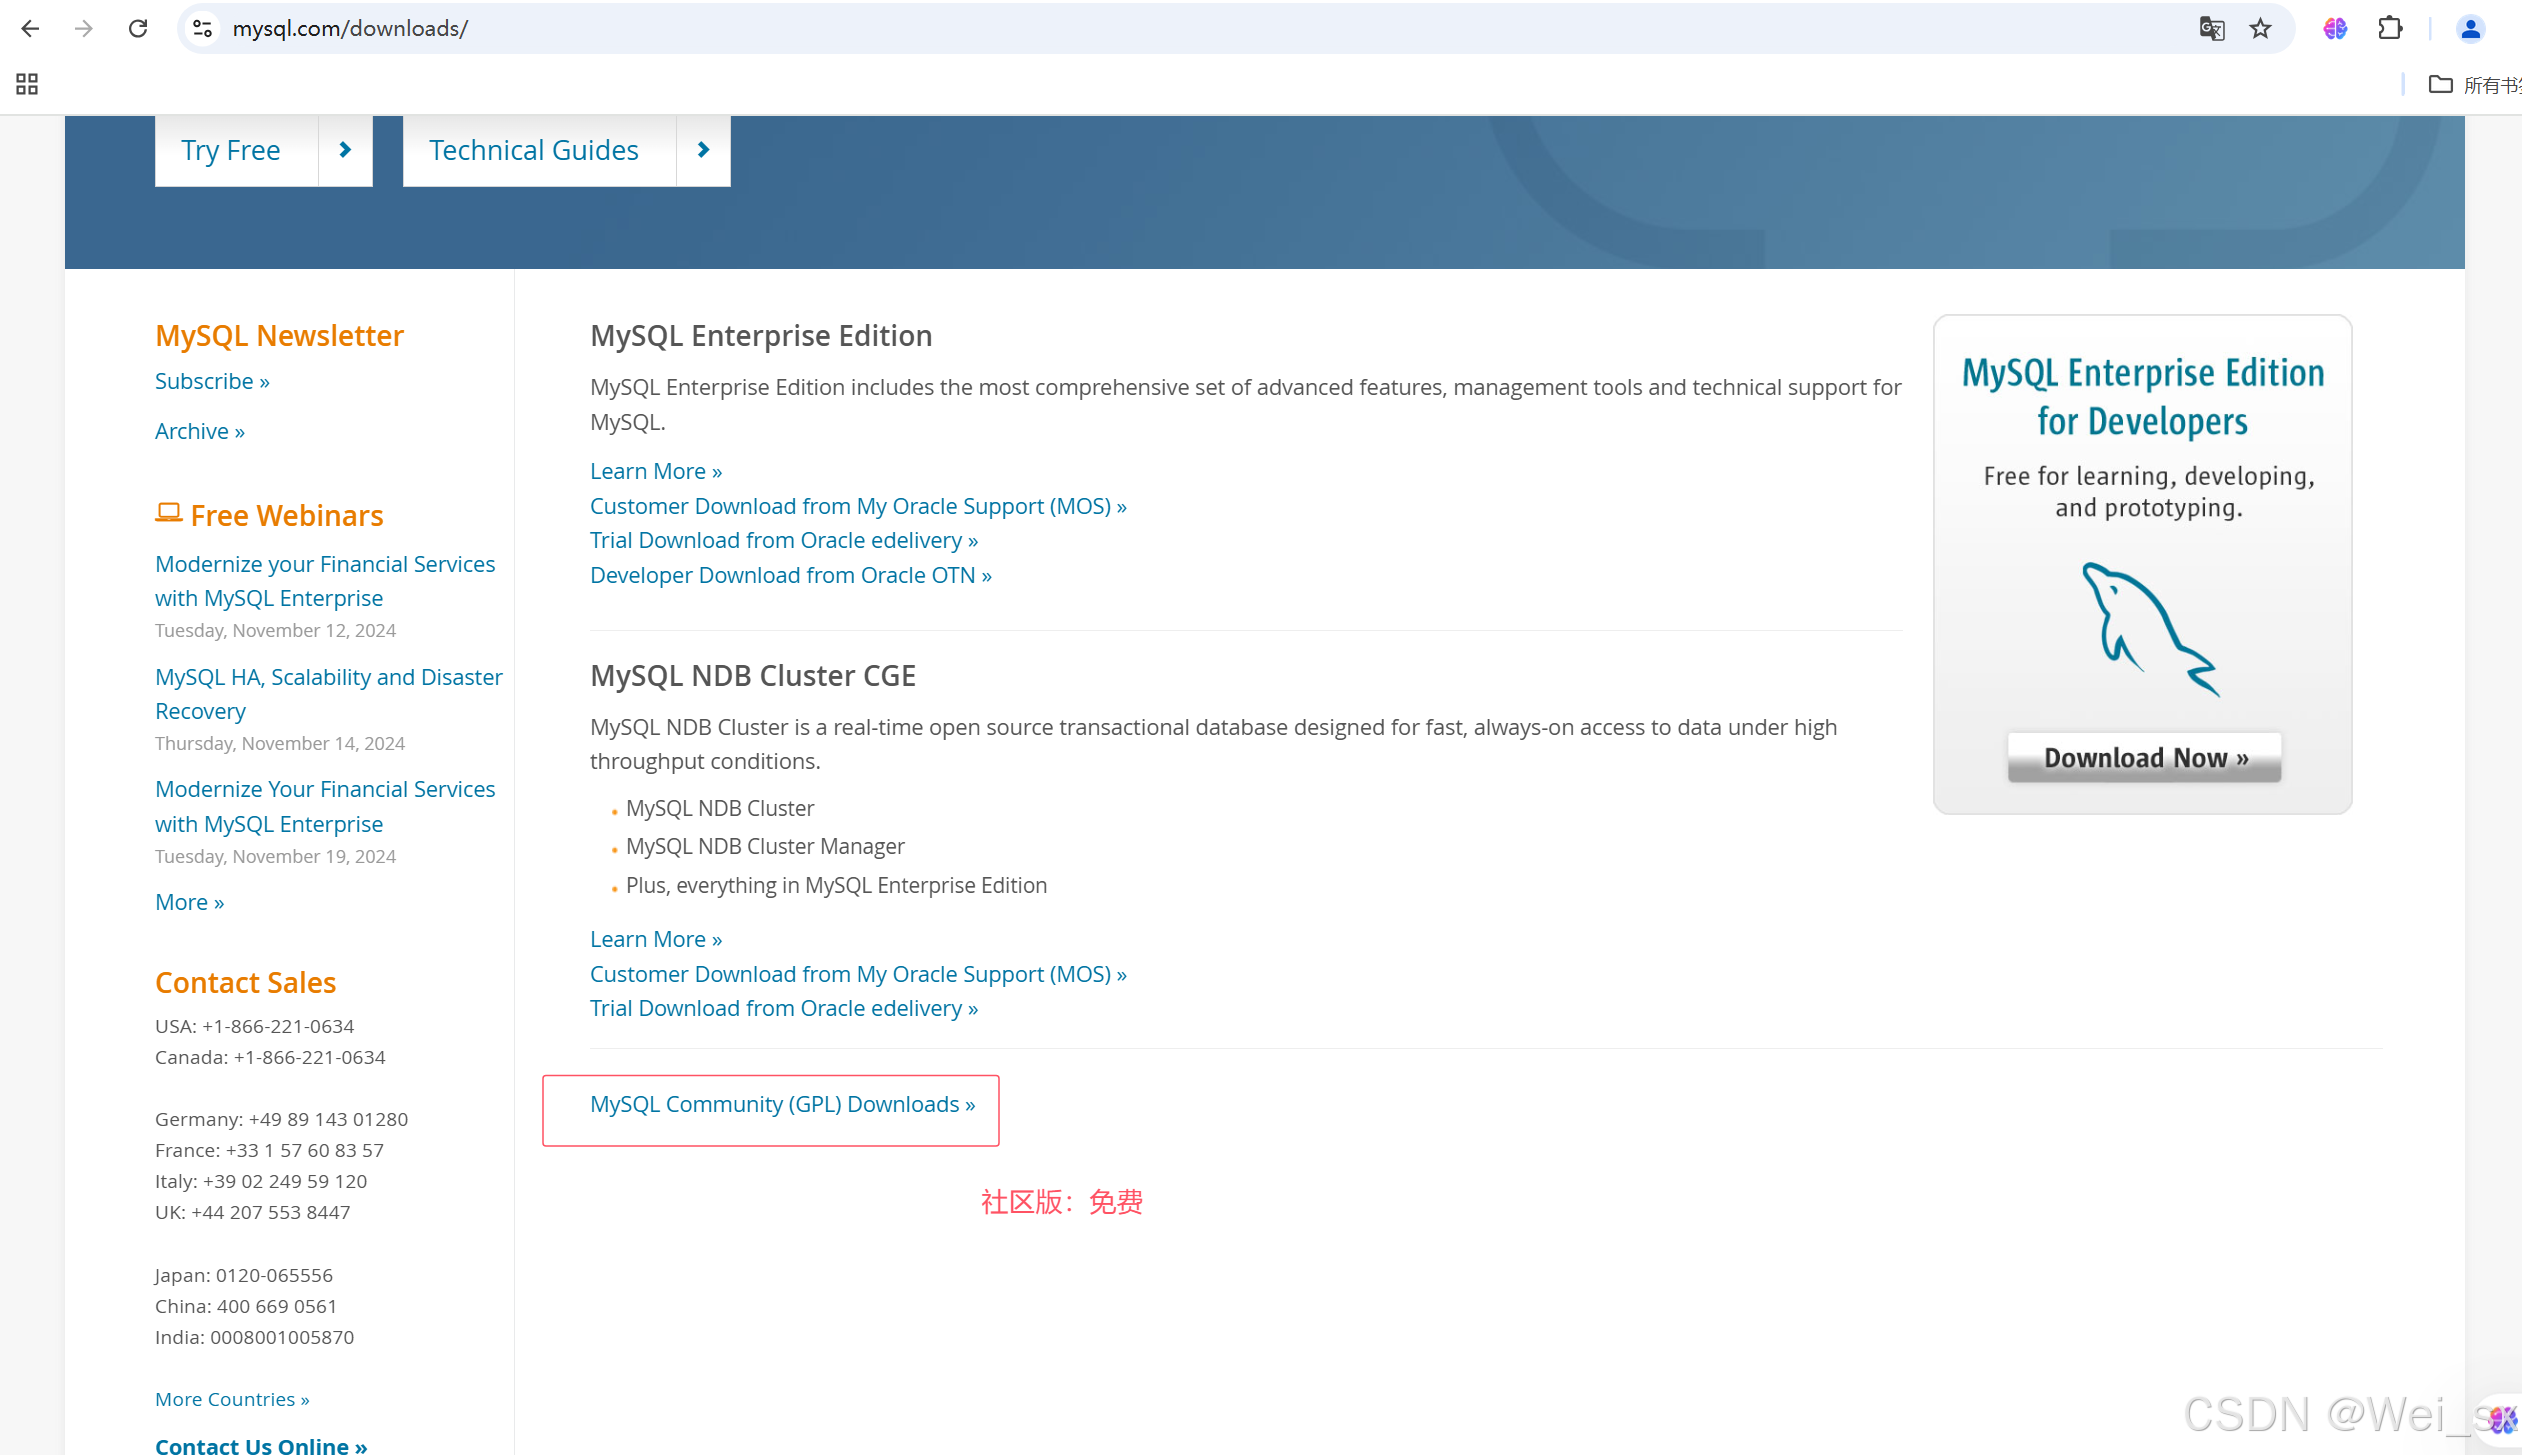Click Developer Download from Oracle OTN link
The image size is (2522, 1455).
tap(790, 575)
